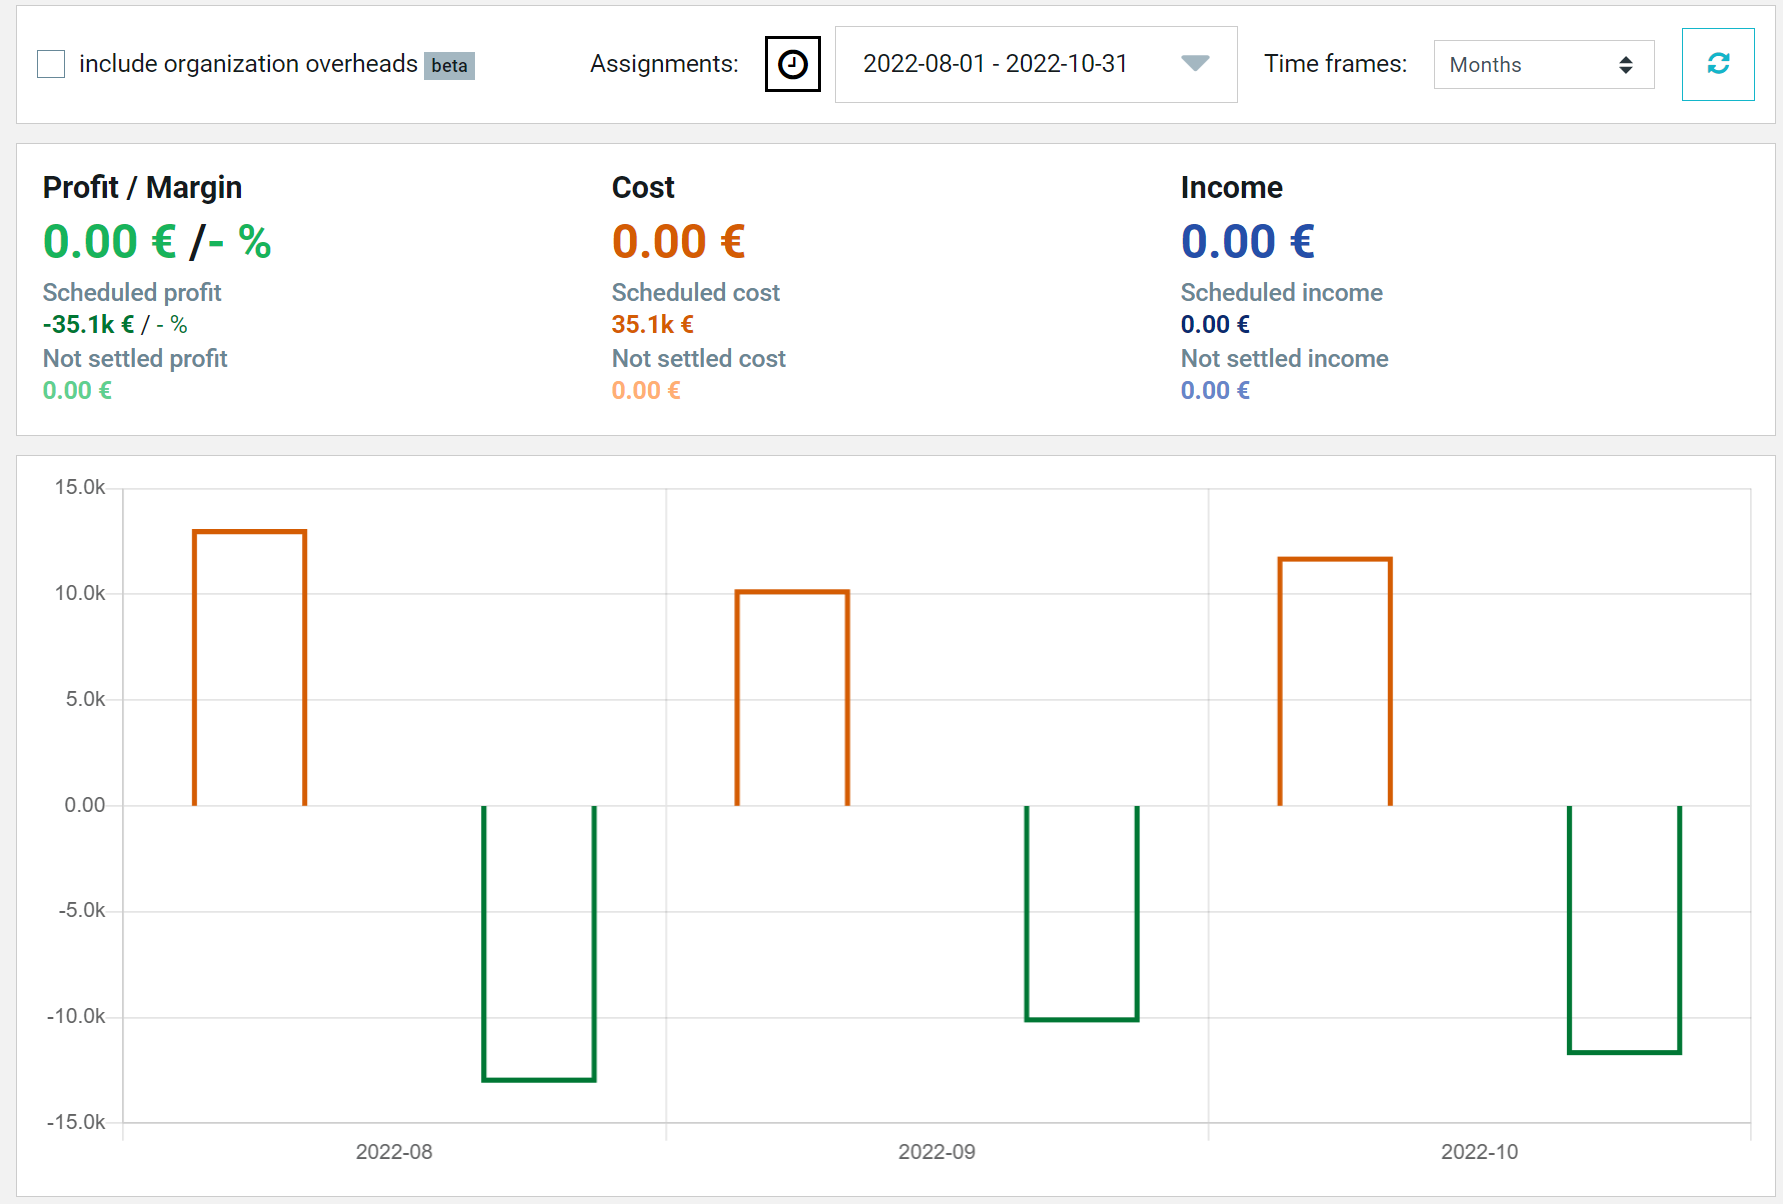Click the Scheduled cost 35.1k € value
The width and height of the screenshot is (1783, 1204).
coord(652,325)
